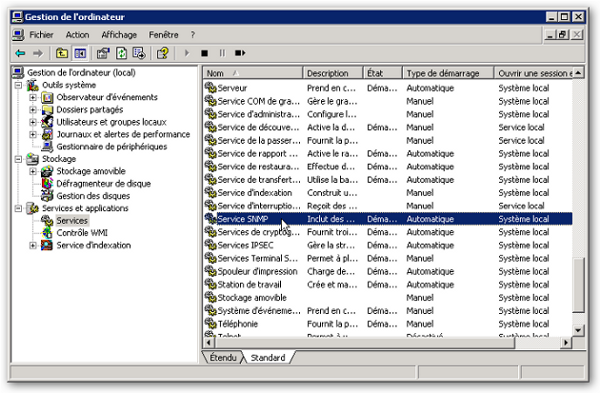Sort by the Description column header
Image resolution: width=600 pixels, height=393 pixels.
333,73
